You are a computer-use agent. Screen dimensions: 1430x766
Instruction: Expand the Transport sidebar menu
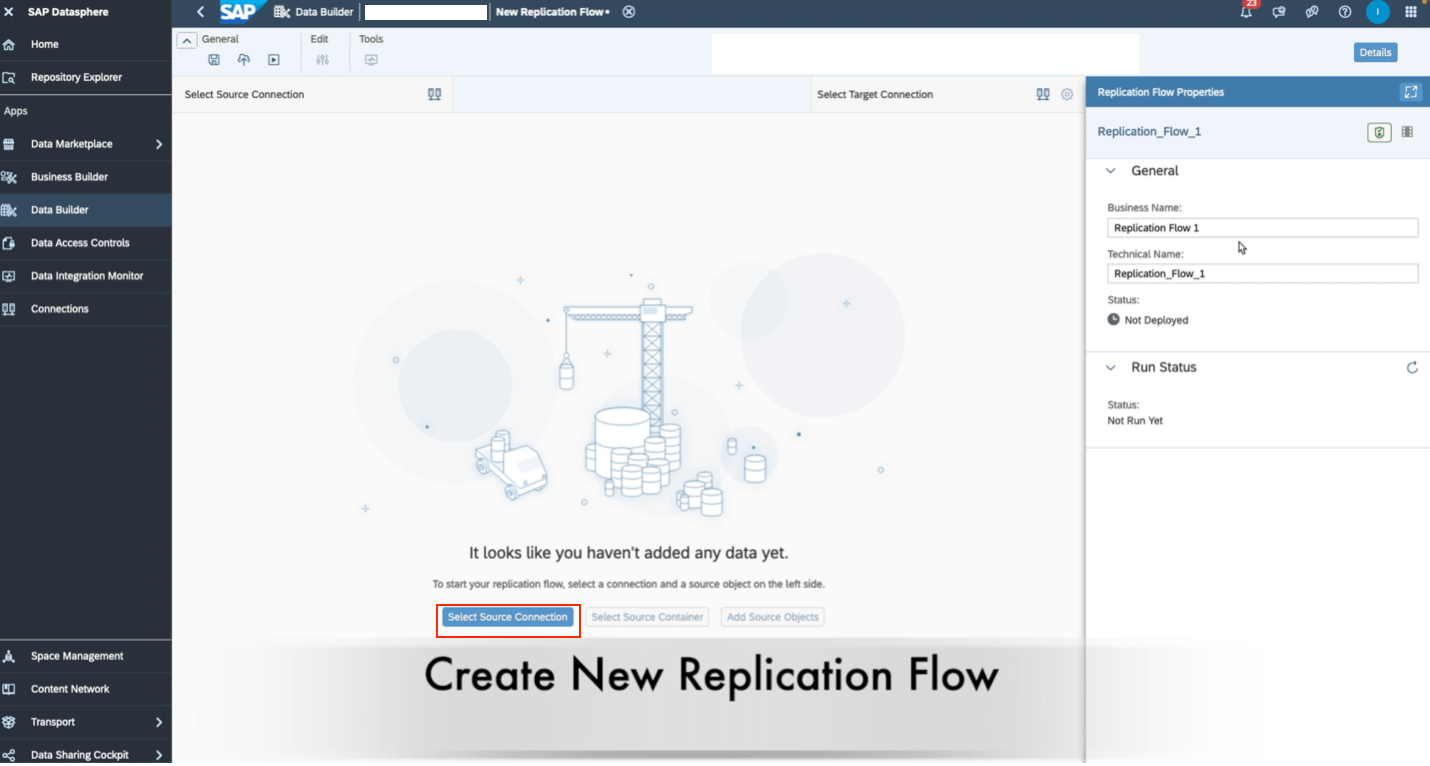coord(158,721)
